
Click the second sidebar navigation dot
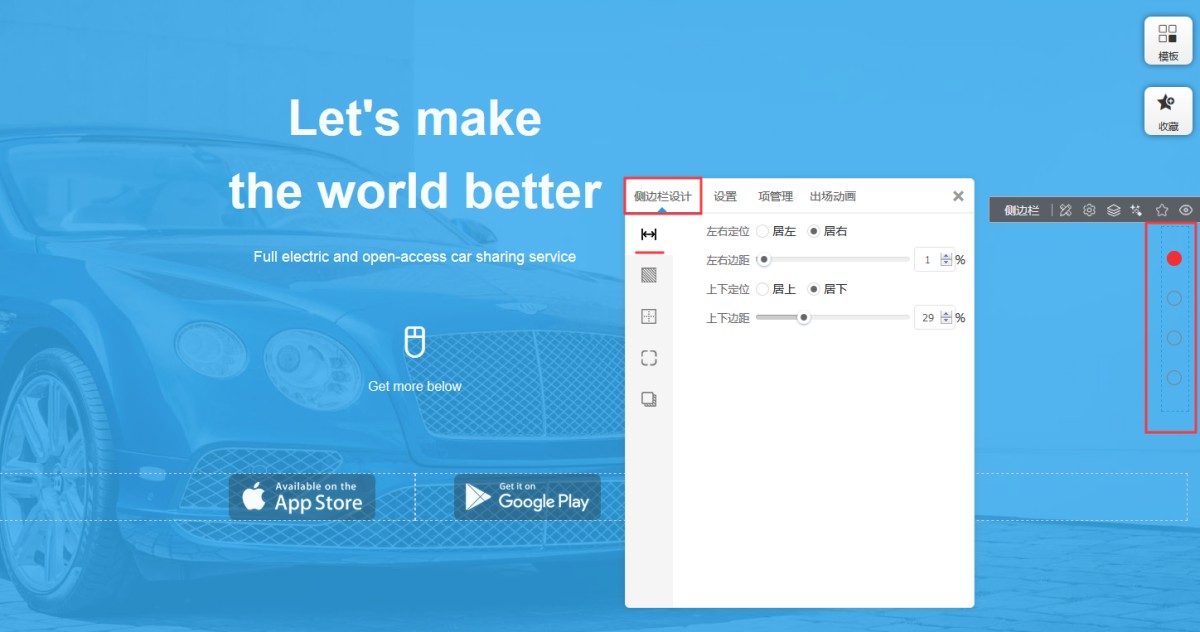point(1174,298)
